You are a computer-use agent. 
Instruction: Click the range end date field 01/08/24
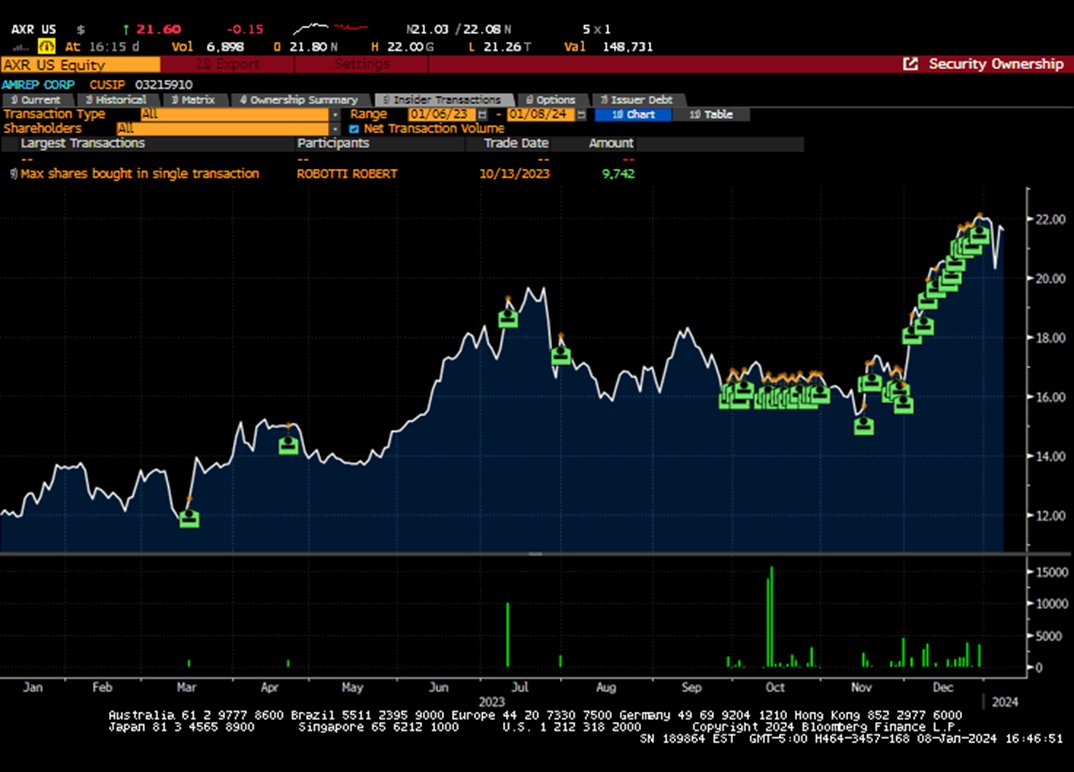coord(541,114)
